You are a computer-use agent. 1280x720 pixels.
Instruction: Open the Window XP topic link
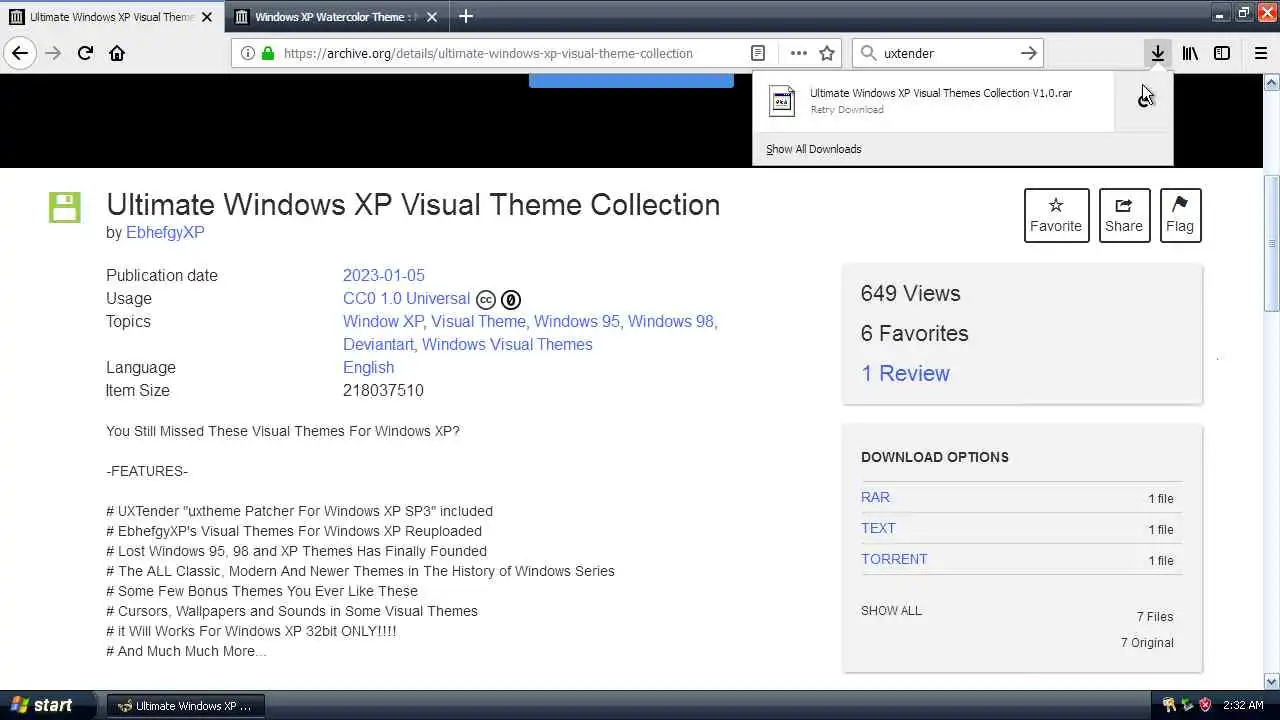[x=383, y=321]
